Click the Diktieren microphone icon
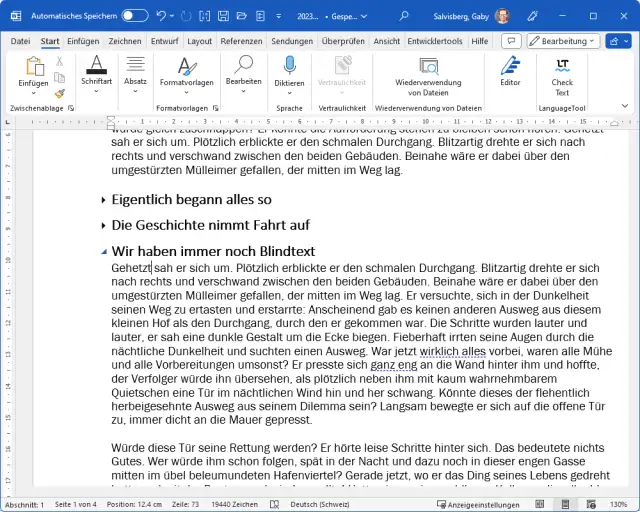The width and height of the screenshot is (640, 512). (289, 66)
